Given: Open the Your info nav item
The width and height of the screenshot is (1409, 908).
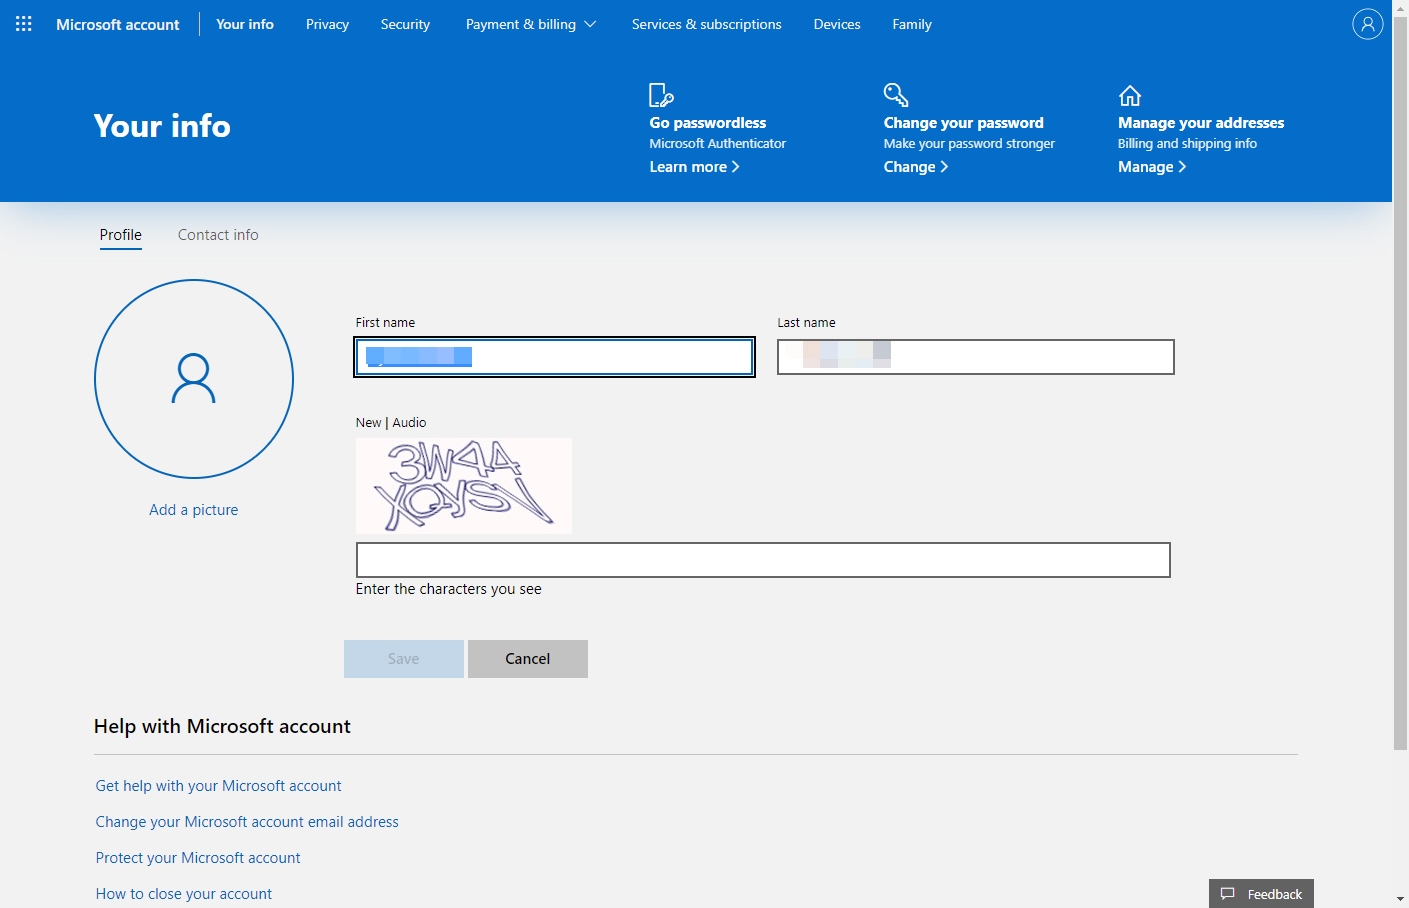Looking at the screenshot, I should coord(245,24).
